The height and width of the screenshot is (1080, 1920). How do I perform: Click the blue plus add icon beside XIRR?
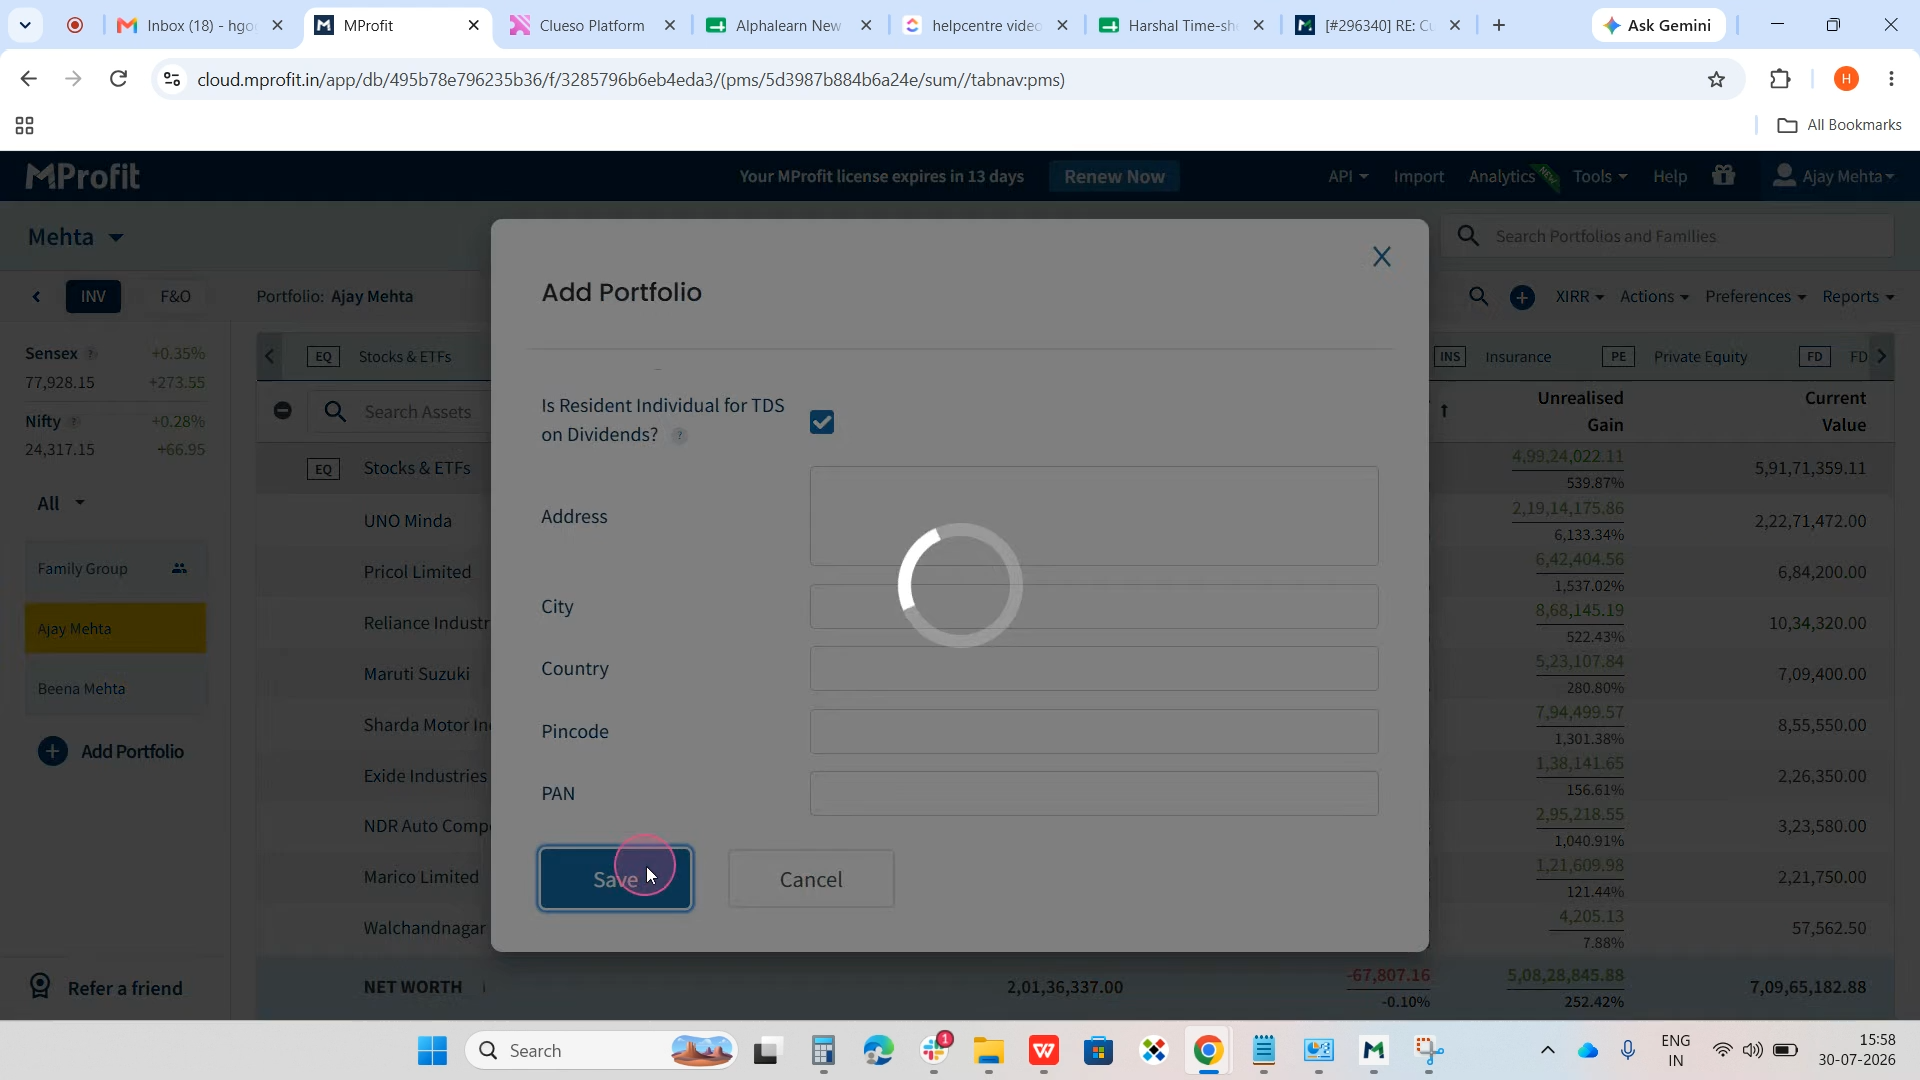1522,297
